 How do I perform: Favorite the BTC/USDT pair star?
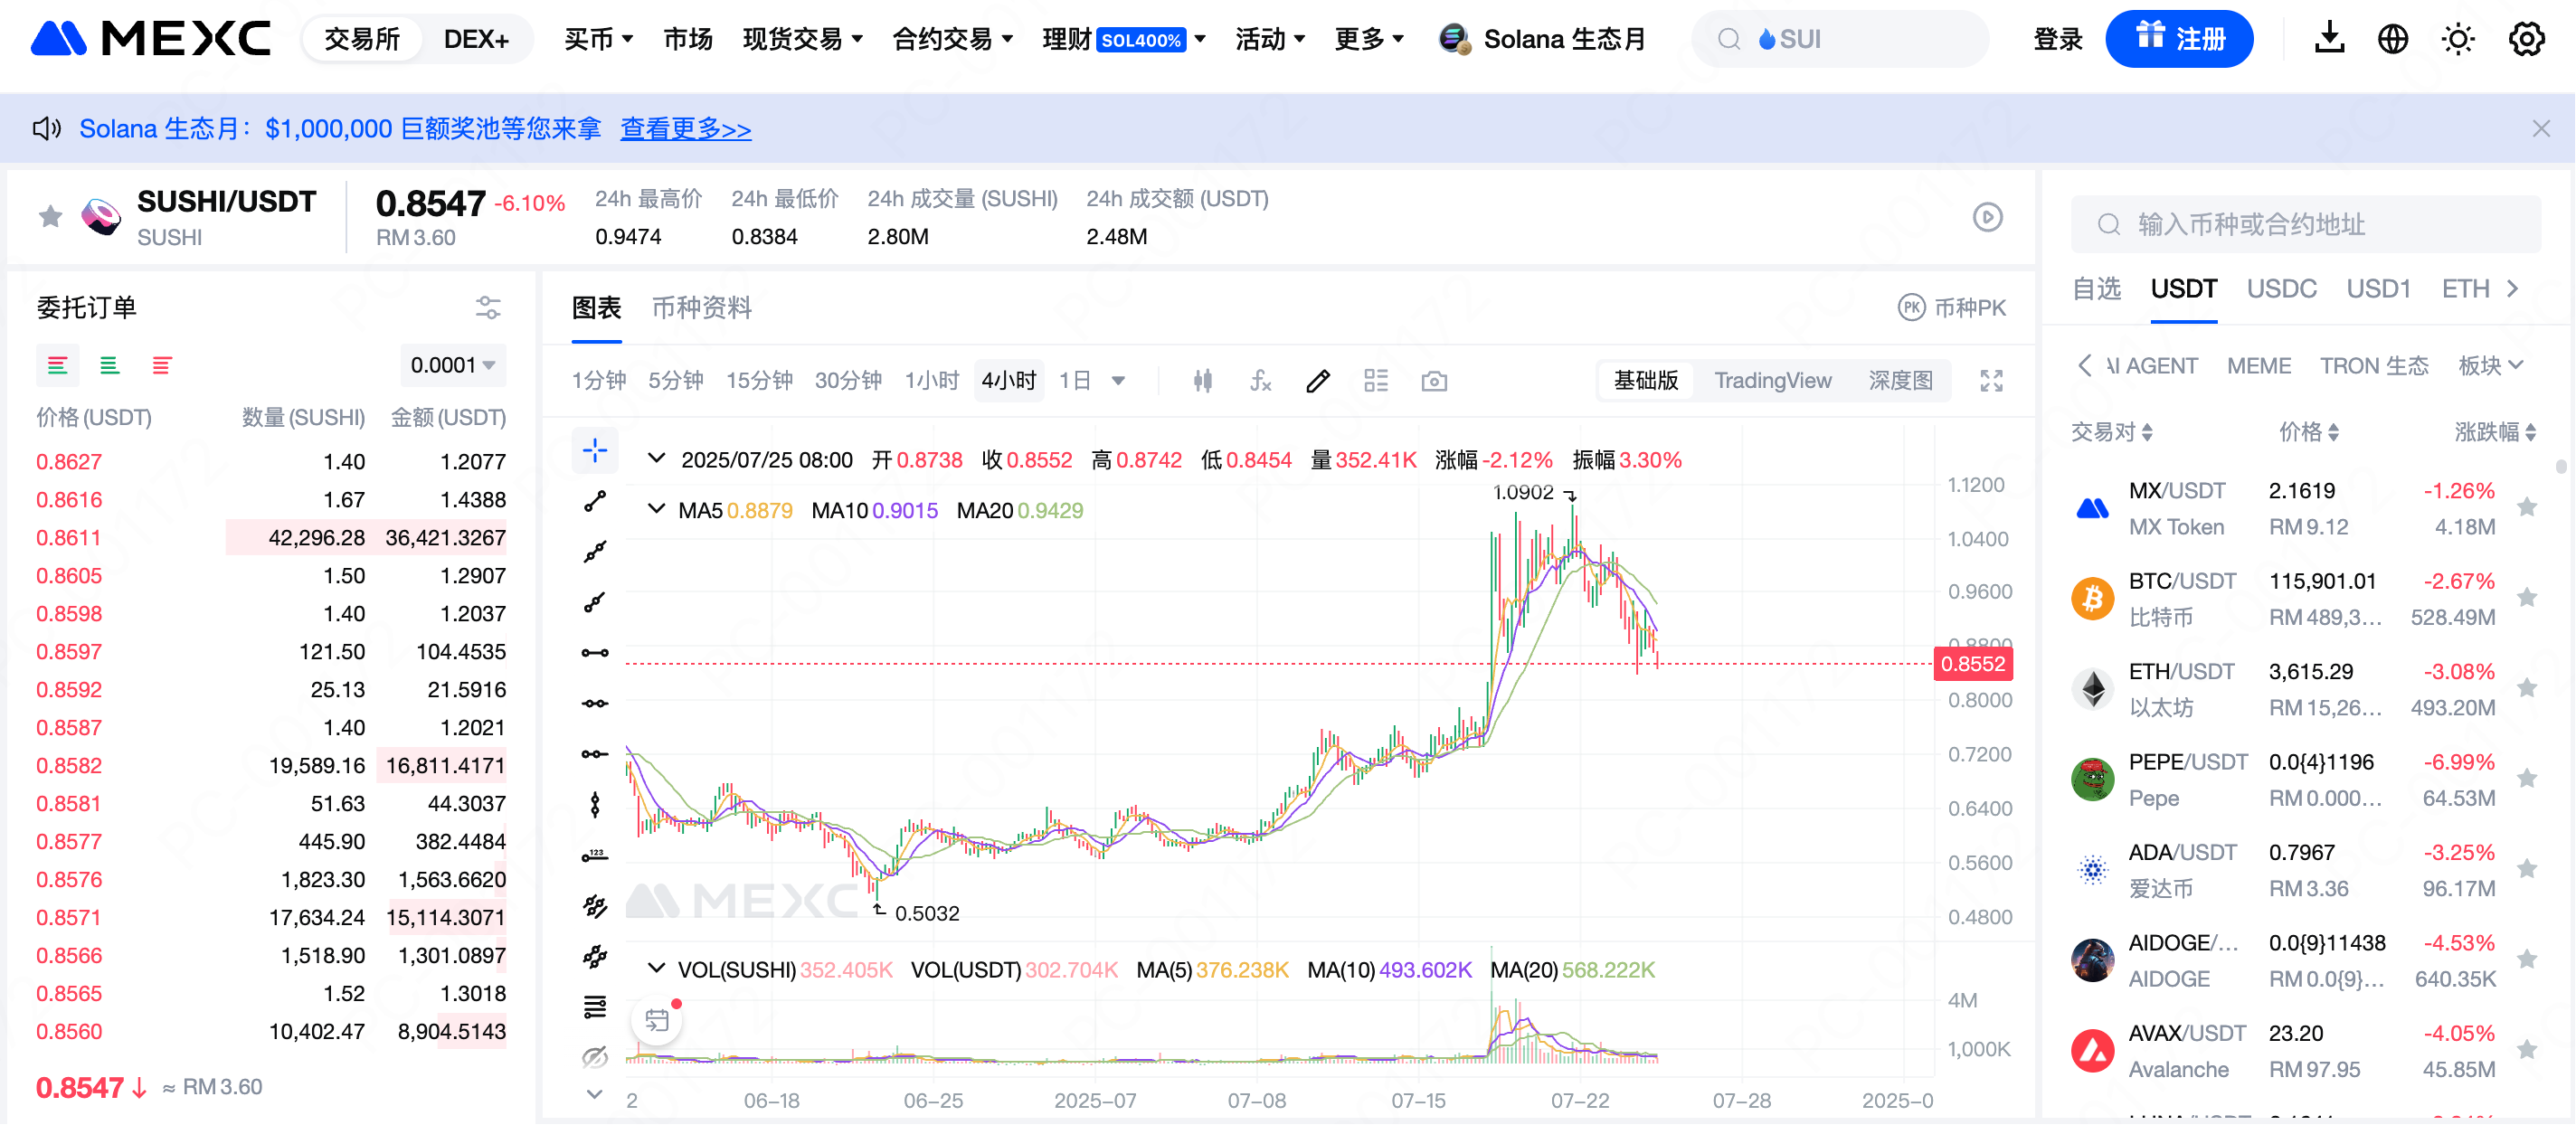coord(2527,598)
